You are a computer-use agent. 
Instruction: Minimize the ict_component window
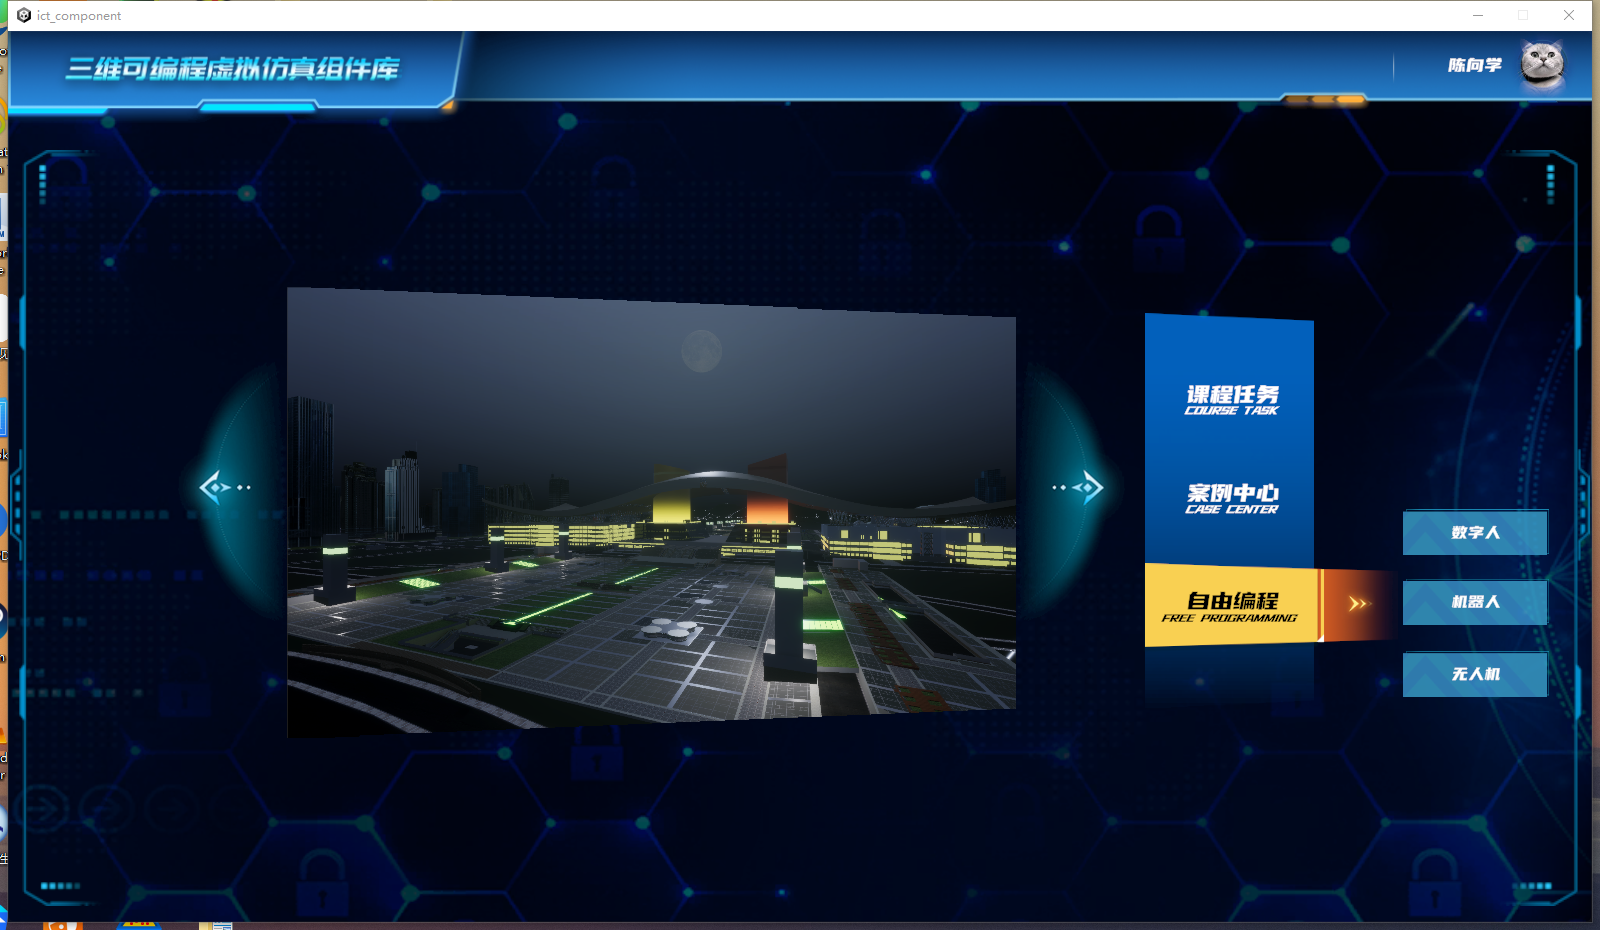(1477, 15)
